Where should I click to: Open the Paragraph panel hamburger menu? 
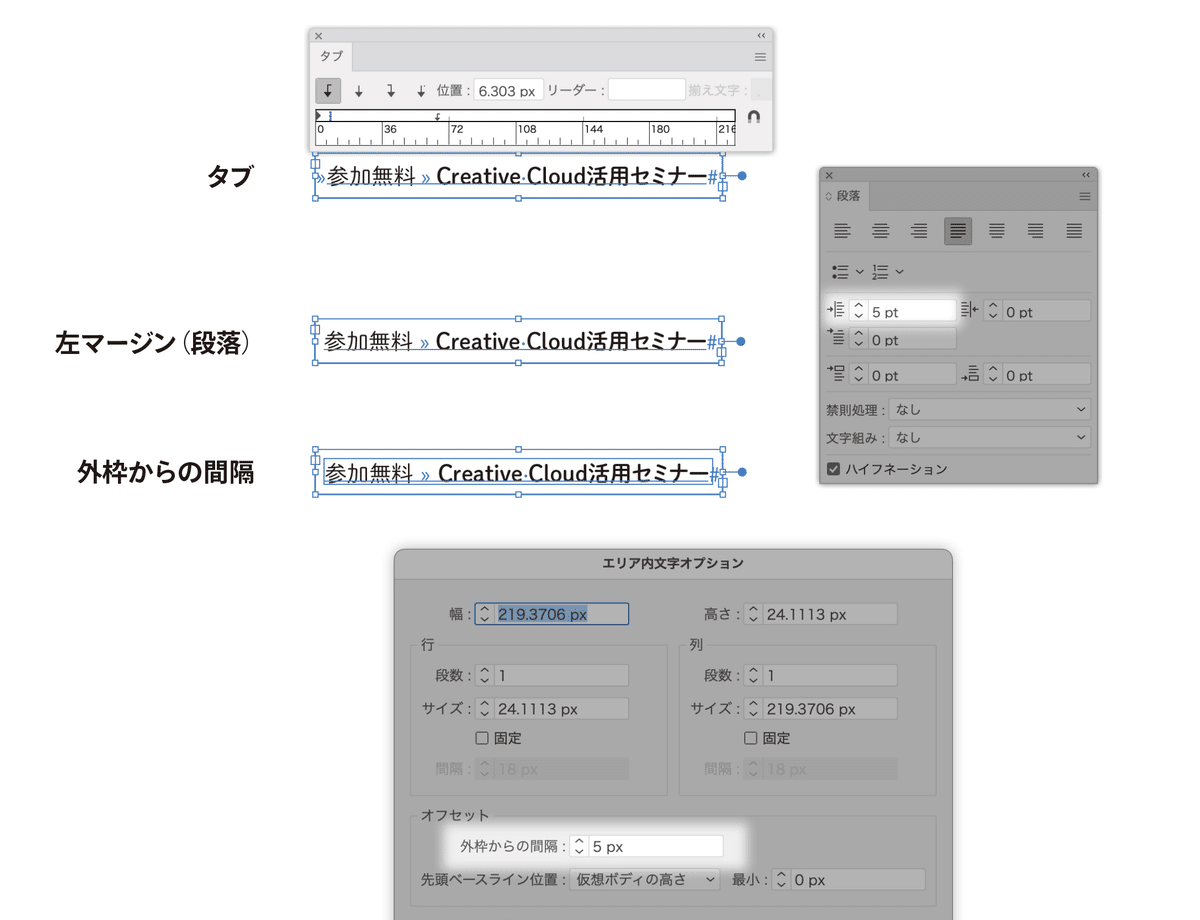(x=1085, y=197)
